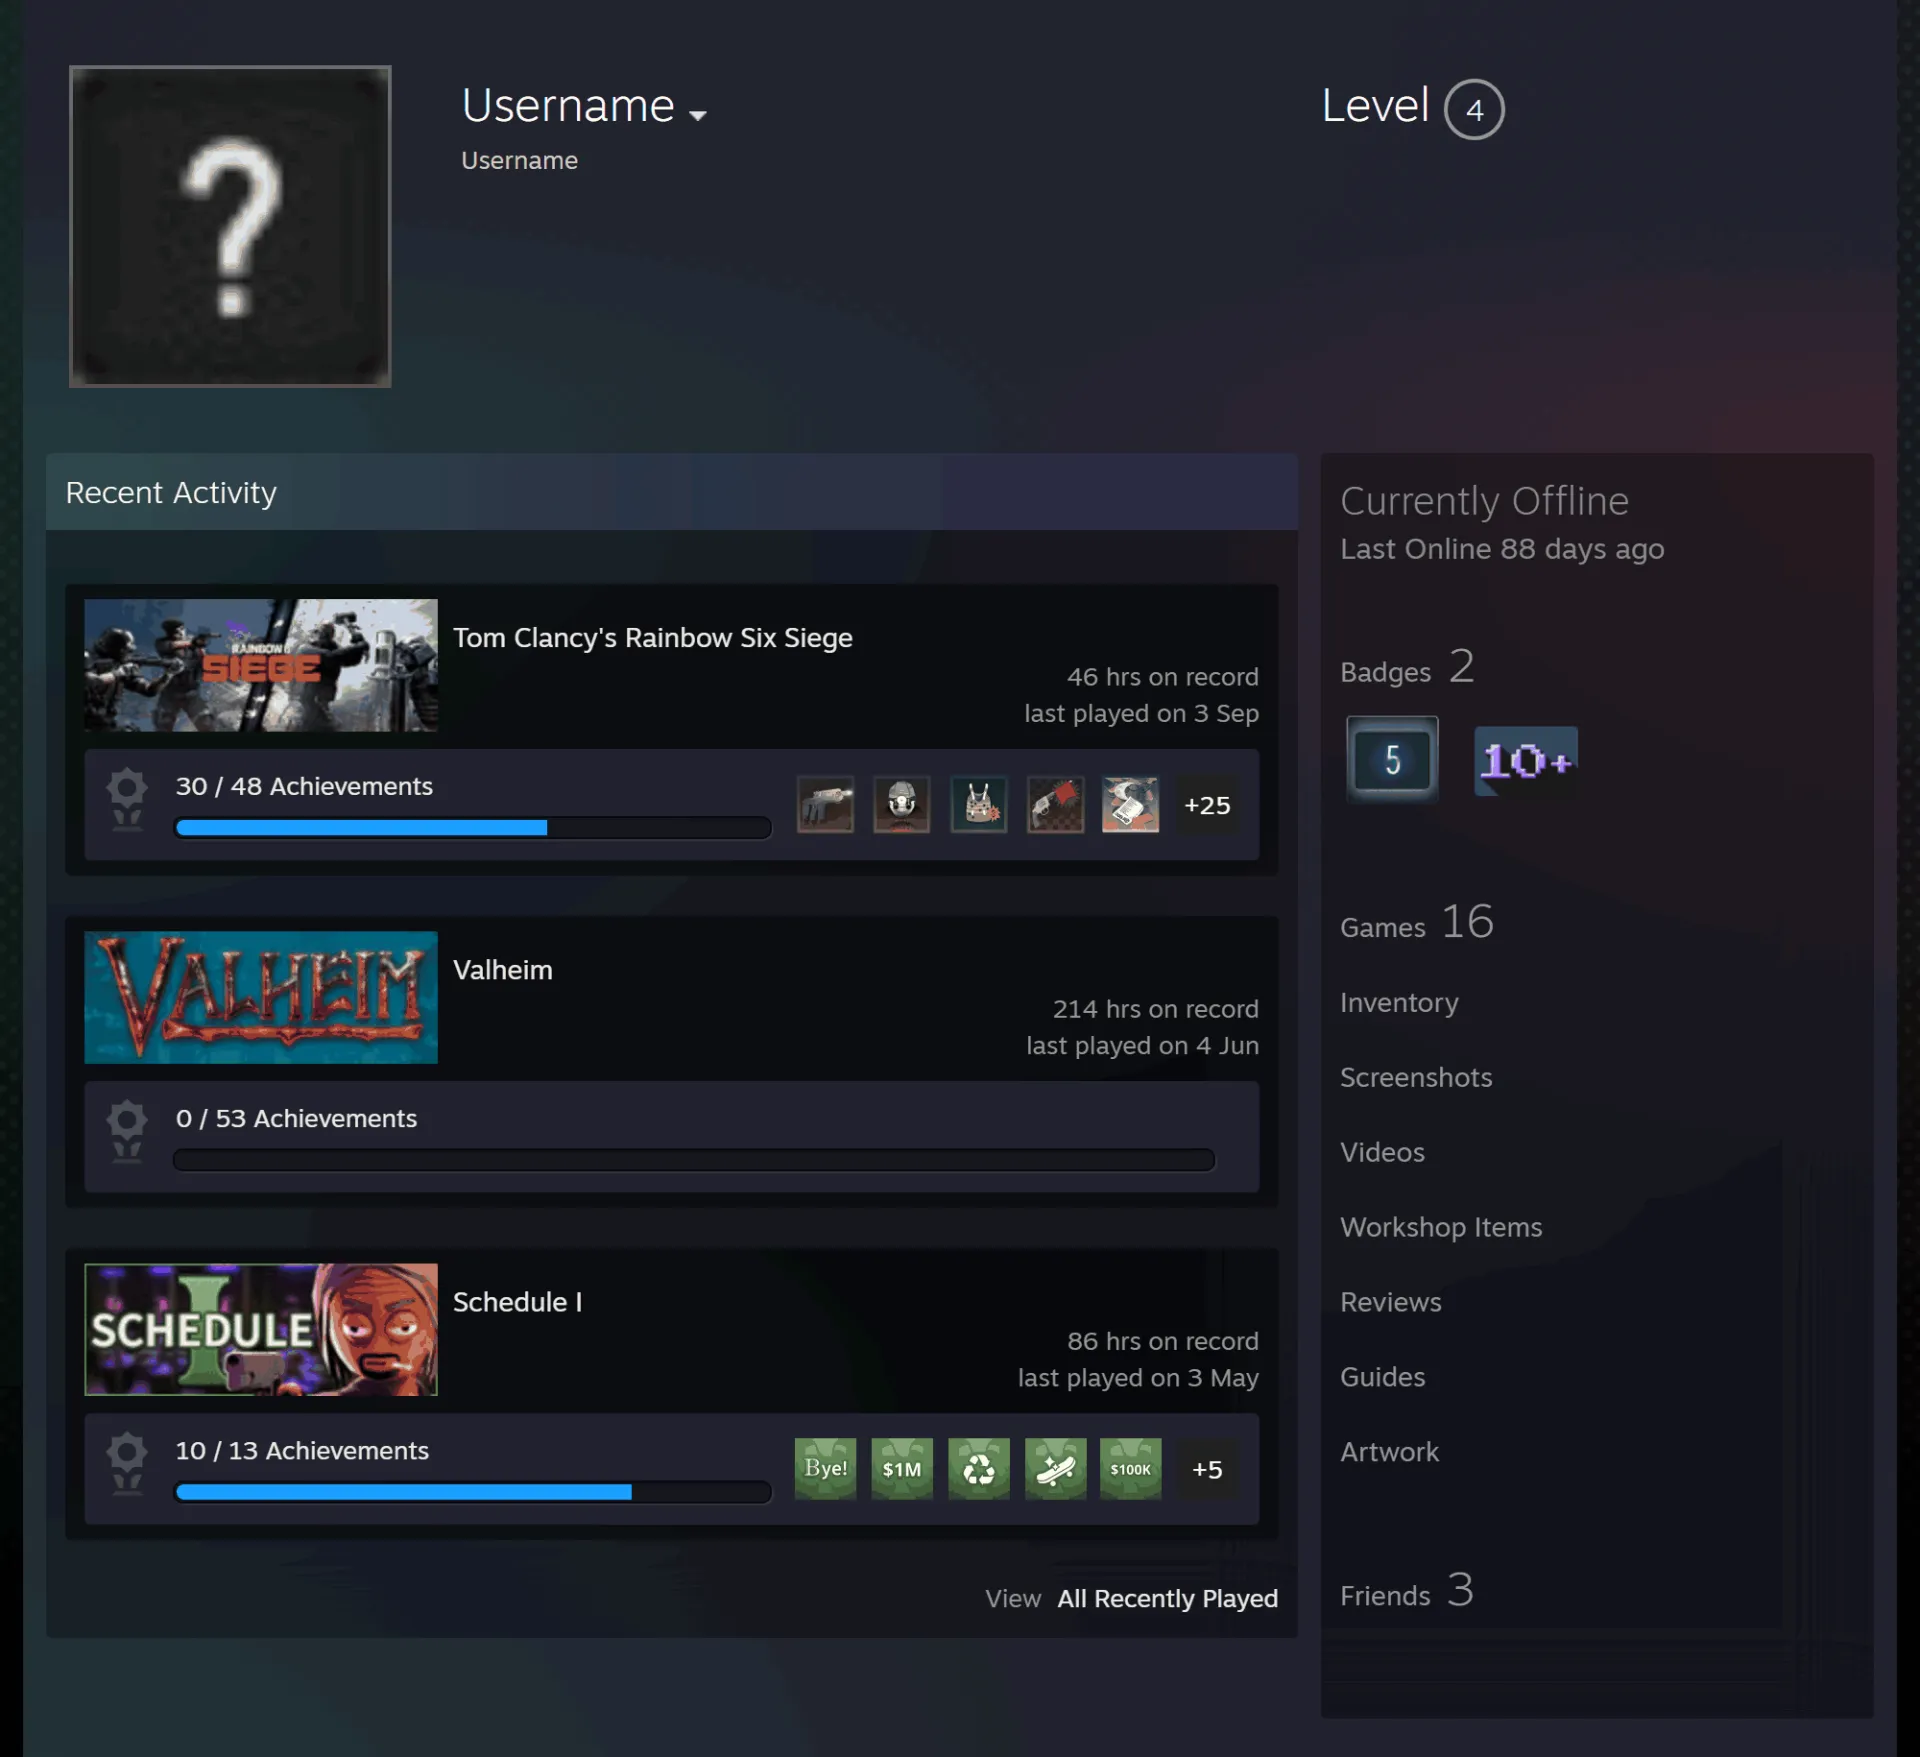Open the Artwork link

point(1390,1452)
